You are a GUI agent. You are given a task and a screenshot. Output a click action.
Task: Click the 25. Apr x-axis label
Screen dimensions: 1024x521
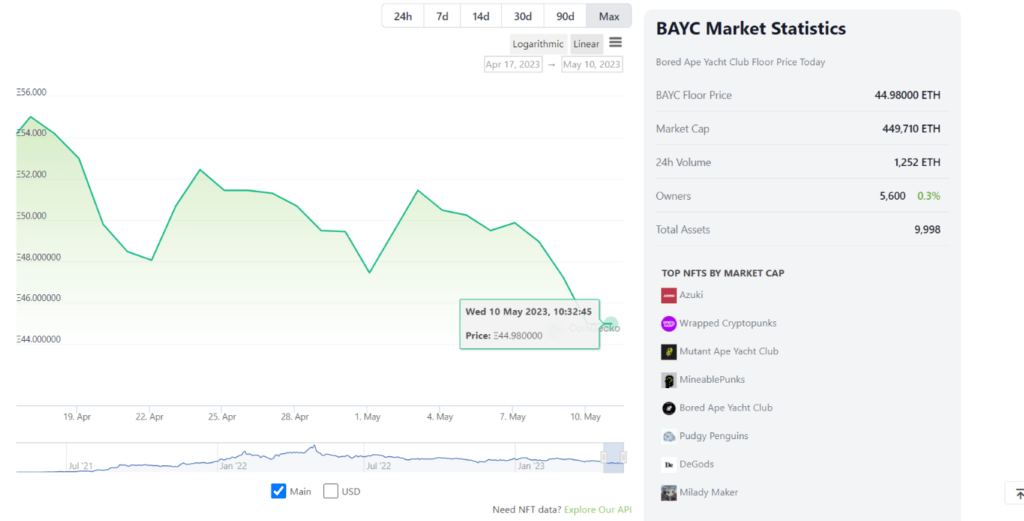click(222, 417)
